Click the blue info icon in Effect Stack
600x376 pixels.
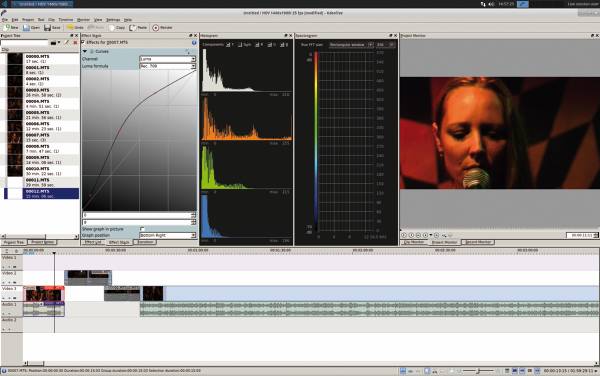194,42
